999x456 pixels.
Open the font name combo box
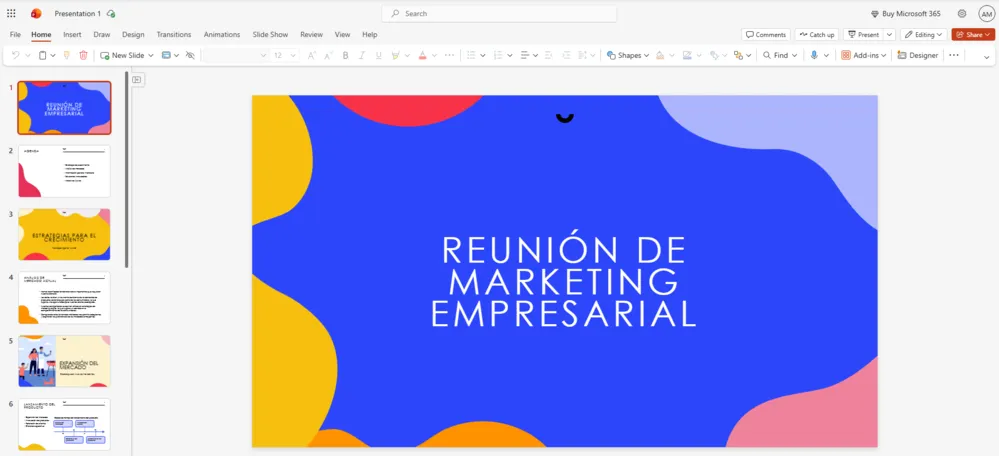(x=235, y=55)
